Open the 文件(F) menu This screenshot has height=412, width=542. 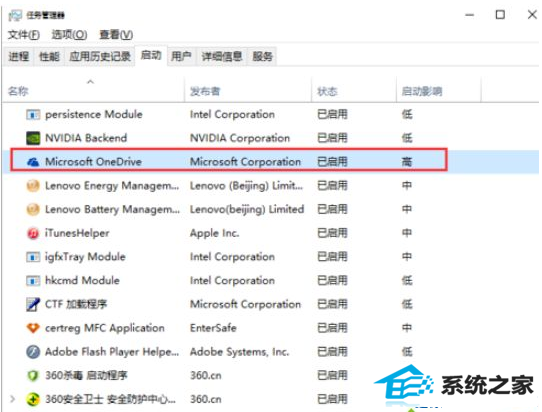(24, 35)
